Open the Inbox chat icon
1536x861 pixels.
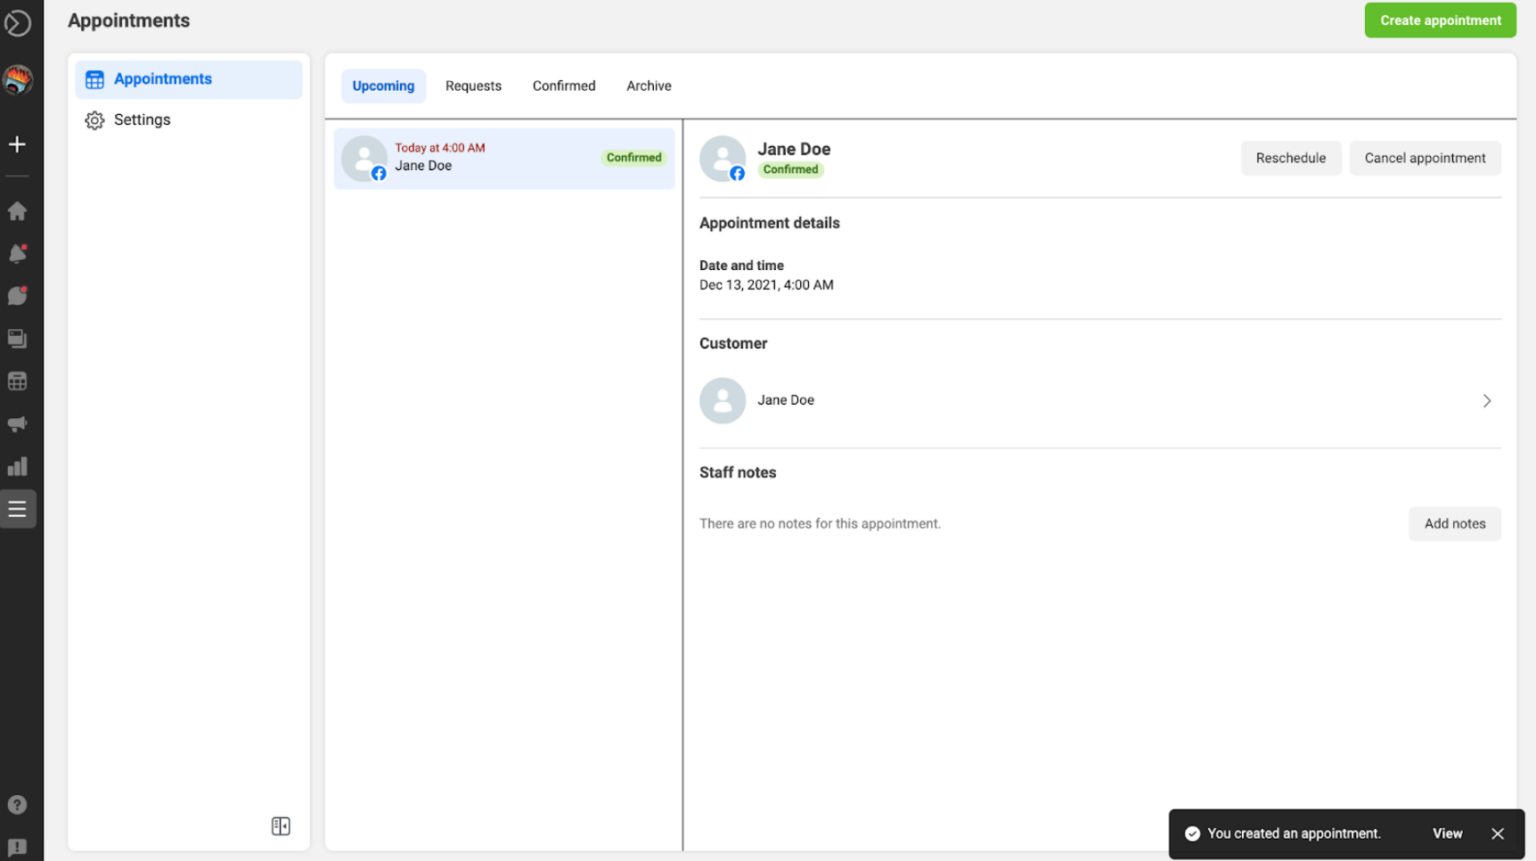(17, 296)
